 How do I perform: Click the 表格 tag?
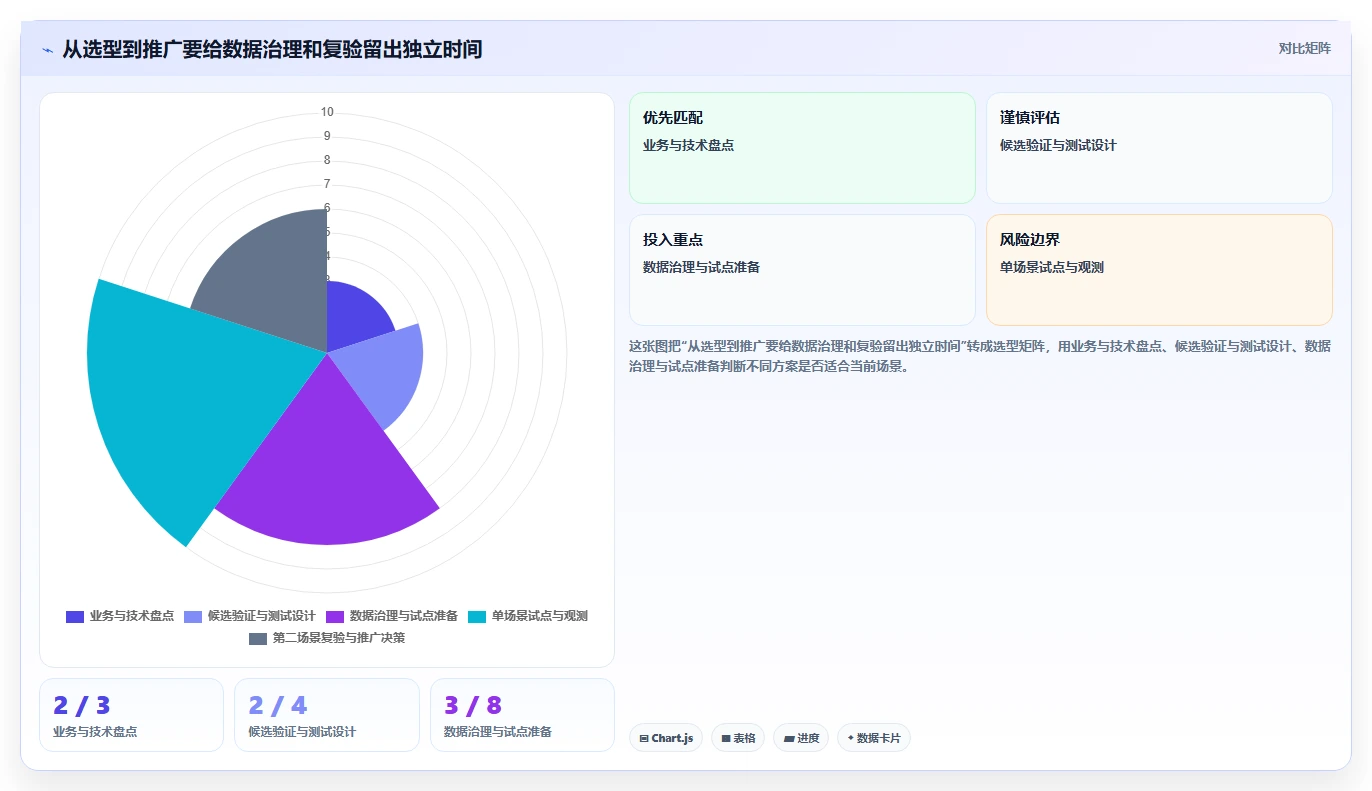pos(738,738)
